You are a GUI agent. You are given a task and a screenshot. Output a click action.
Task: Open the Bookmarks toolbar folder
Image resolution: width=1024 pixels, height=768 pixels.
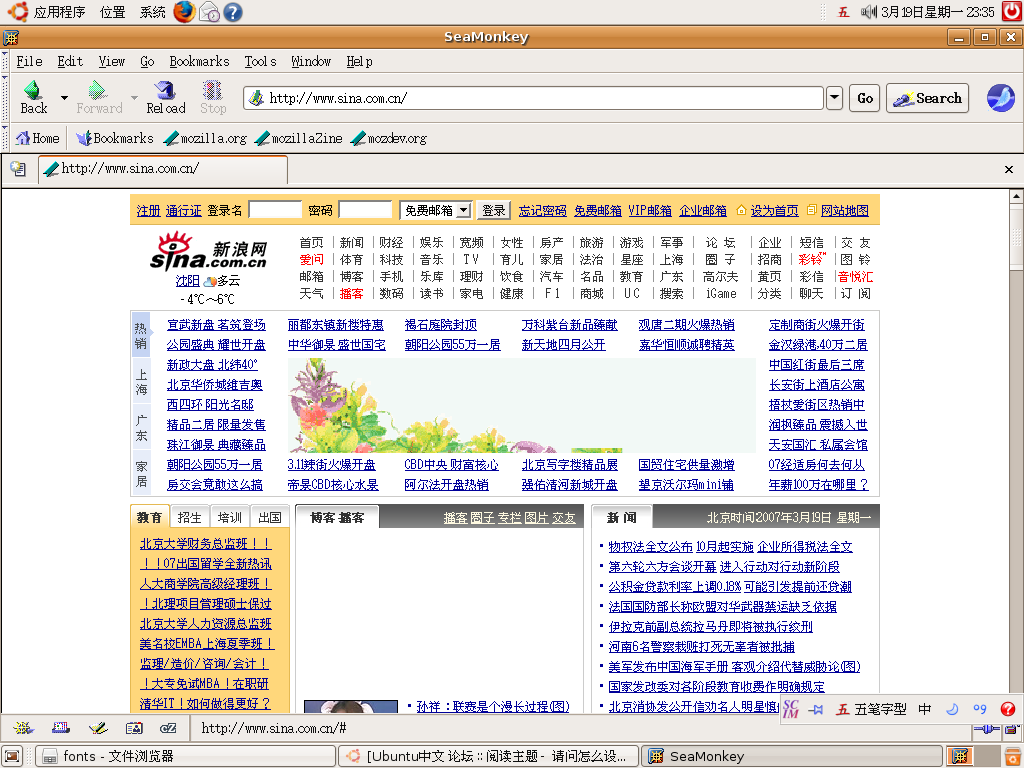114,138
